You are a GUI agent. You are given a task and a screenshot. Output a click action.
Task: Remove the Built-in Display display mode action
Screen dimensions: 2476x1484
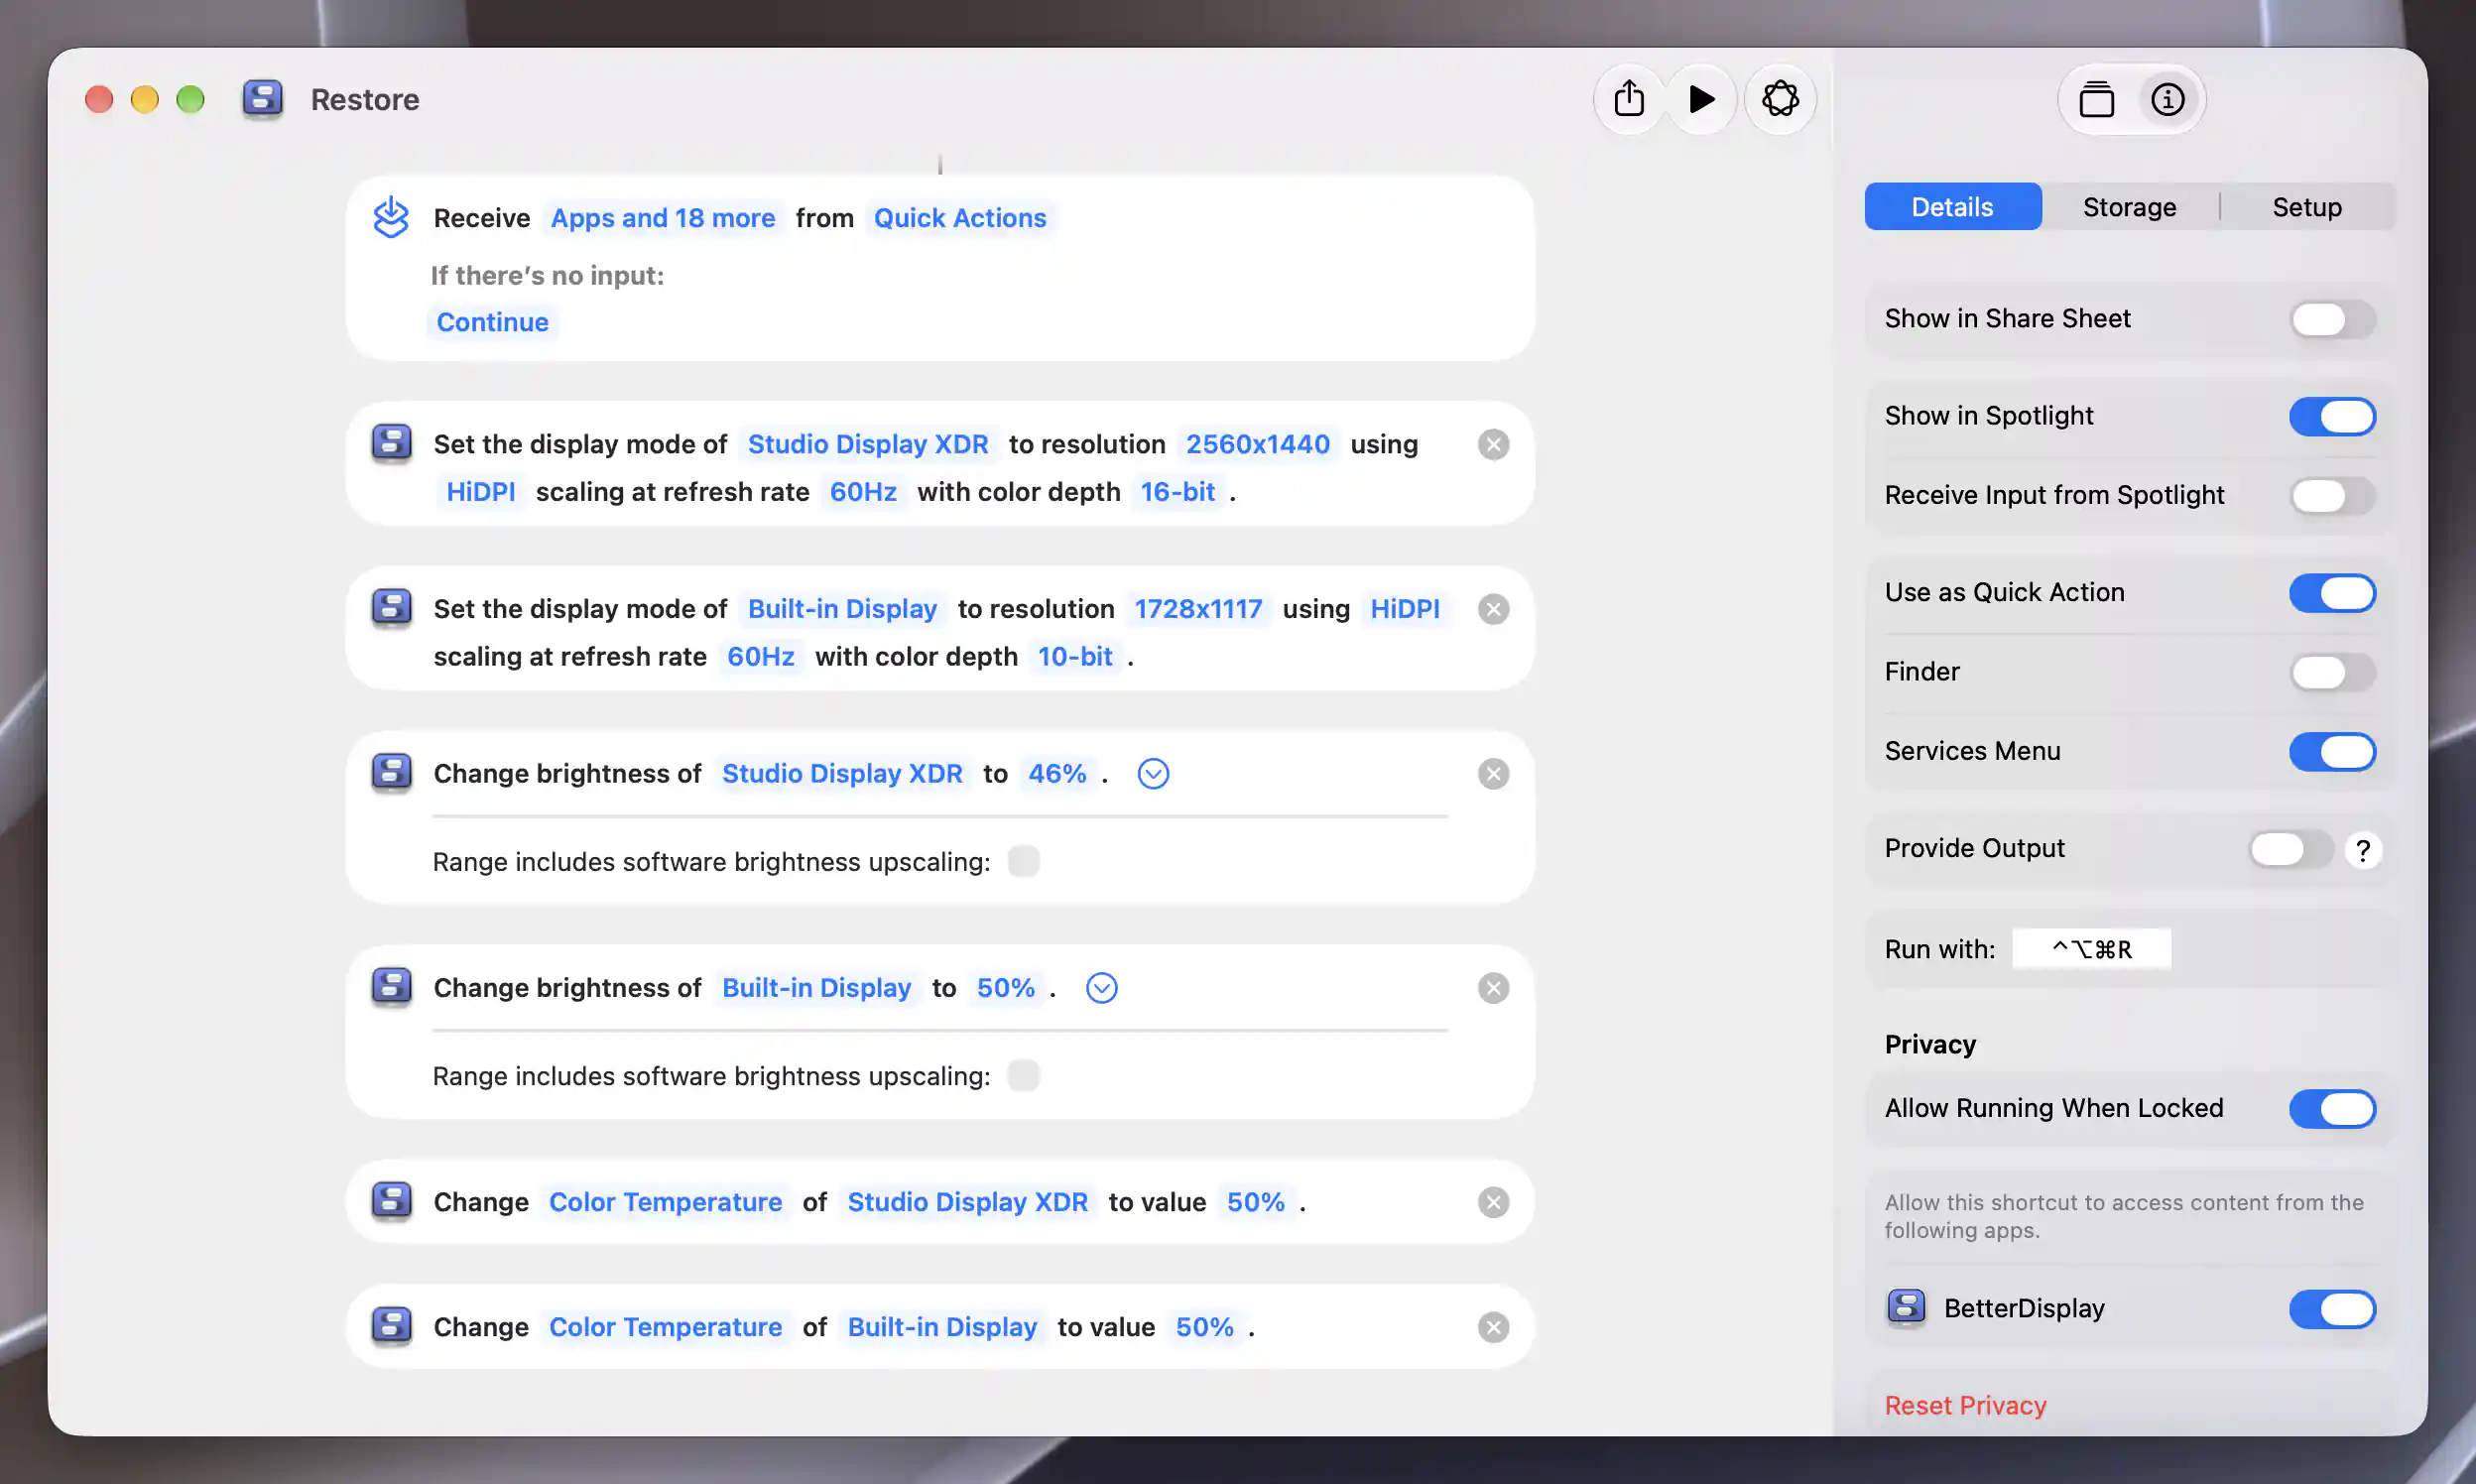pos(1493,609)
